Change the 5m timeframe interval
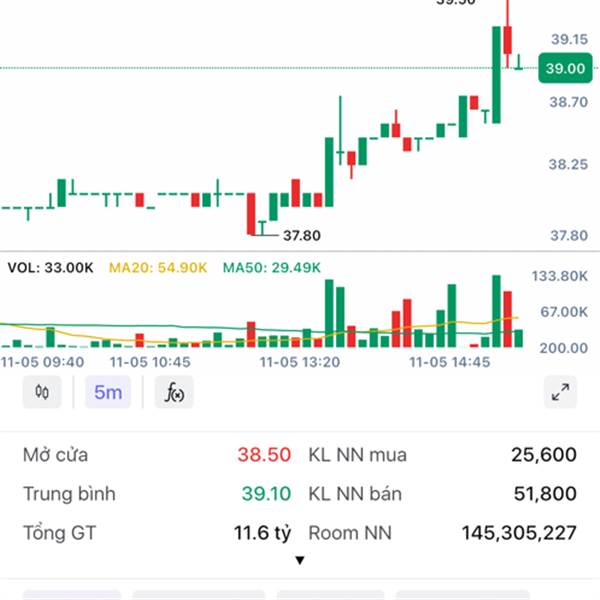600x600 pixels. tap(108, 392)
